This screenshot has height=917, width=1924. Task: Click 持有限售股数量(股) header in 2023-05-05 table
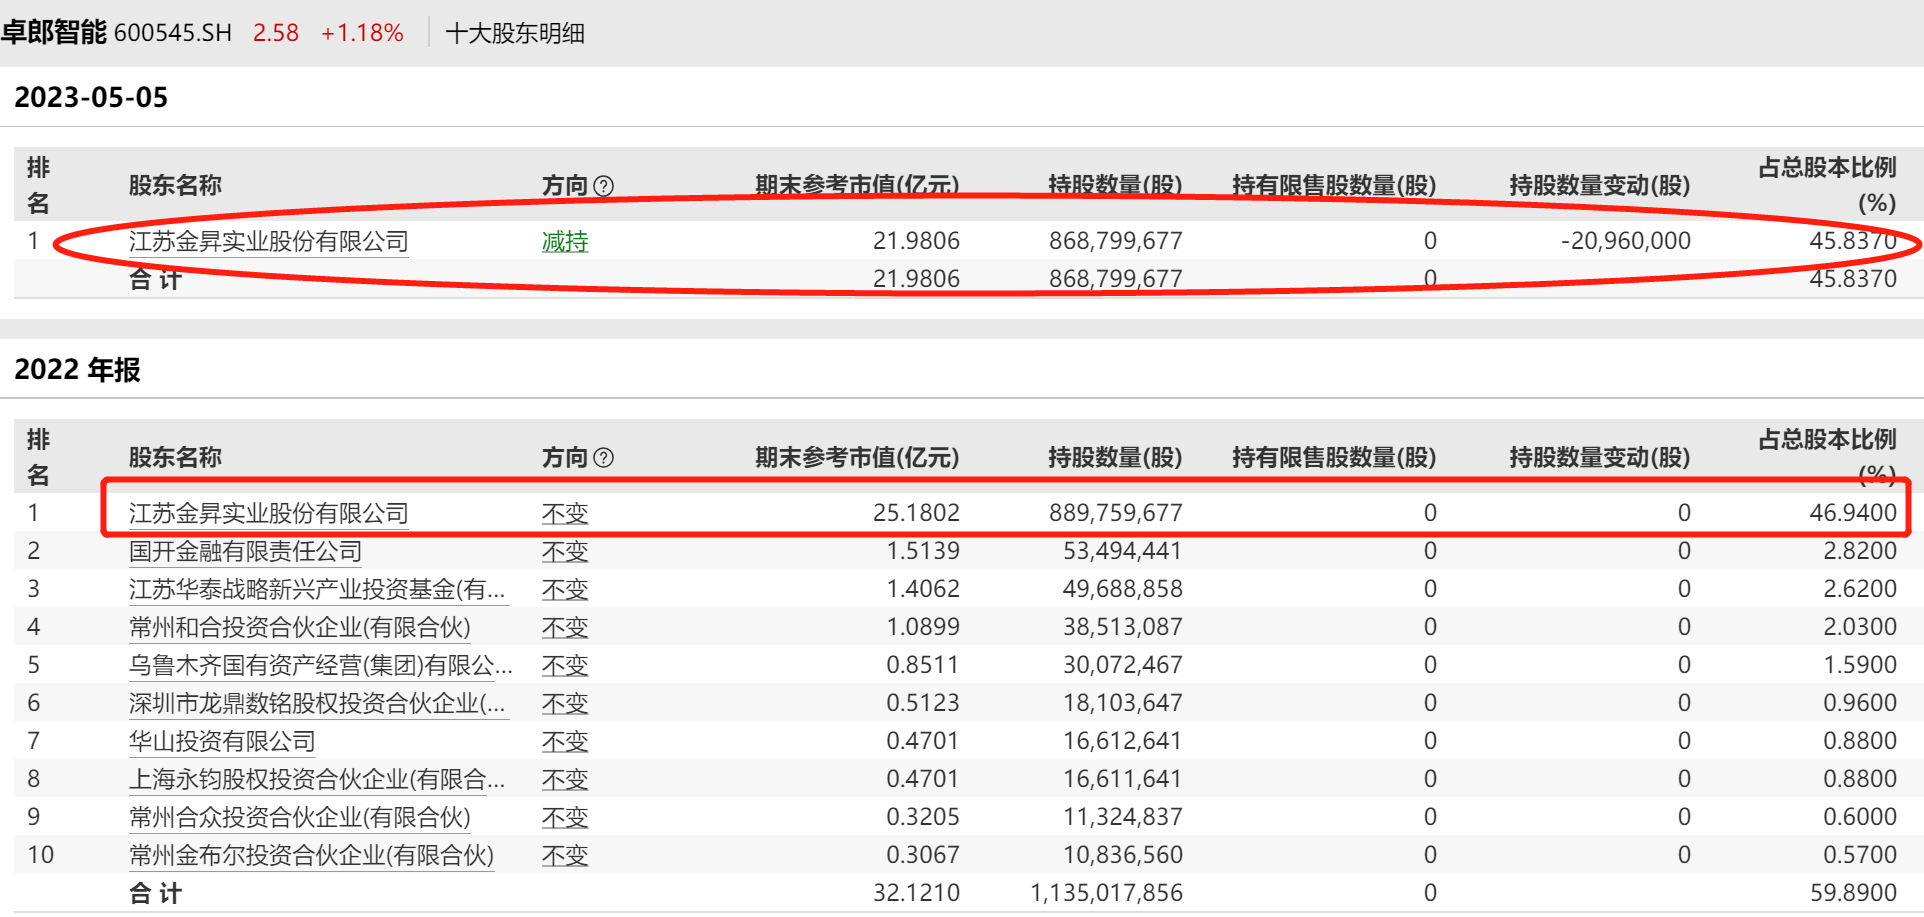1334,186
